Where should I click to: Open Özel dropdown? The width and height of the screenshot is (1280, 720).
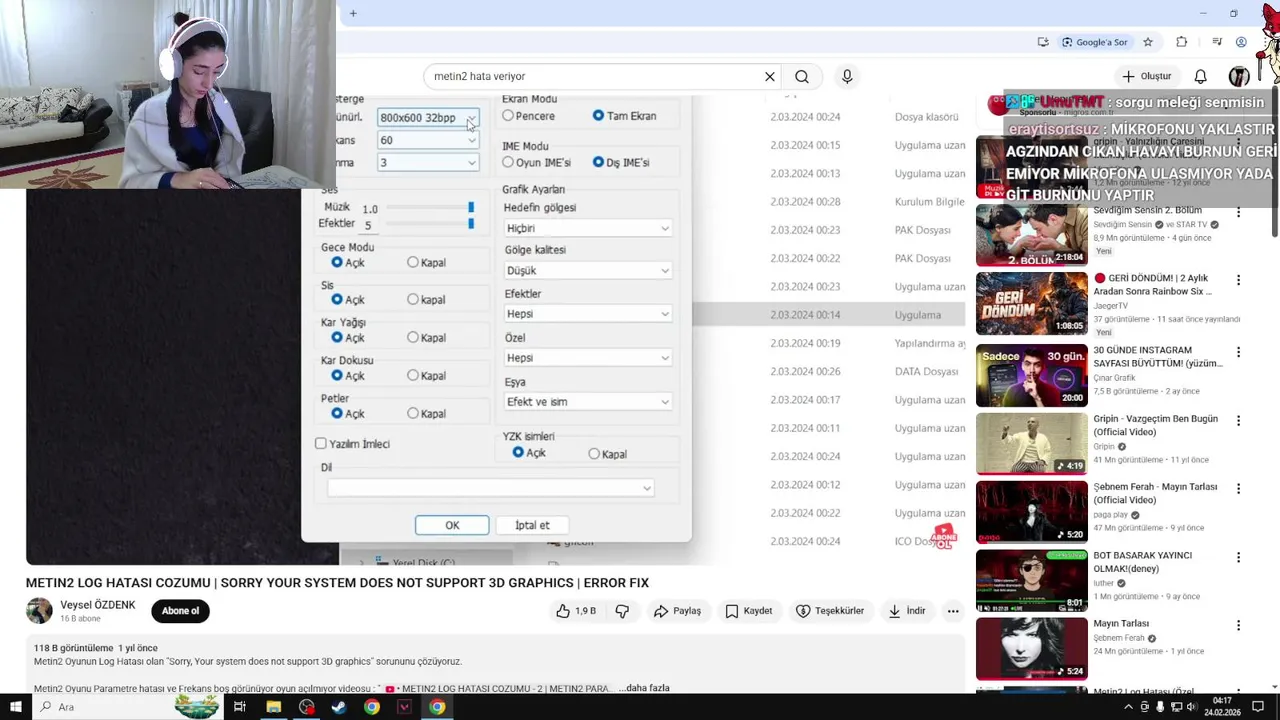pos(588,358)
